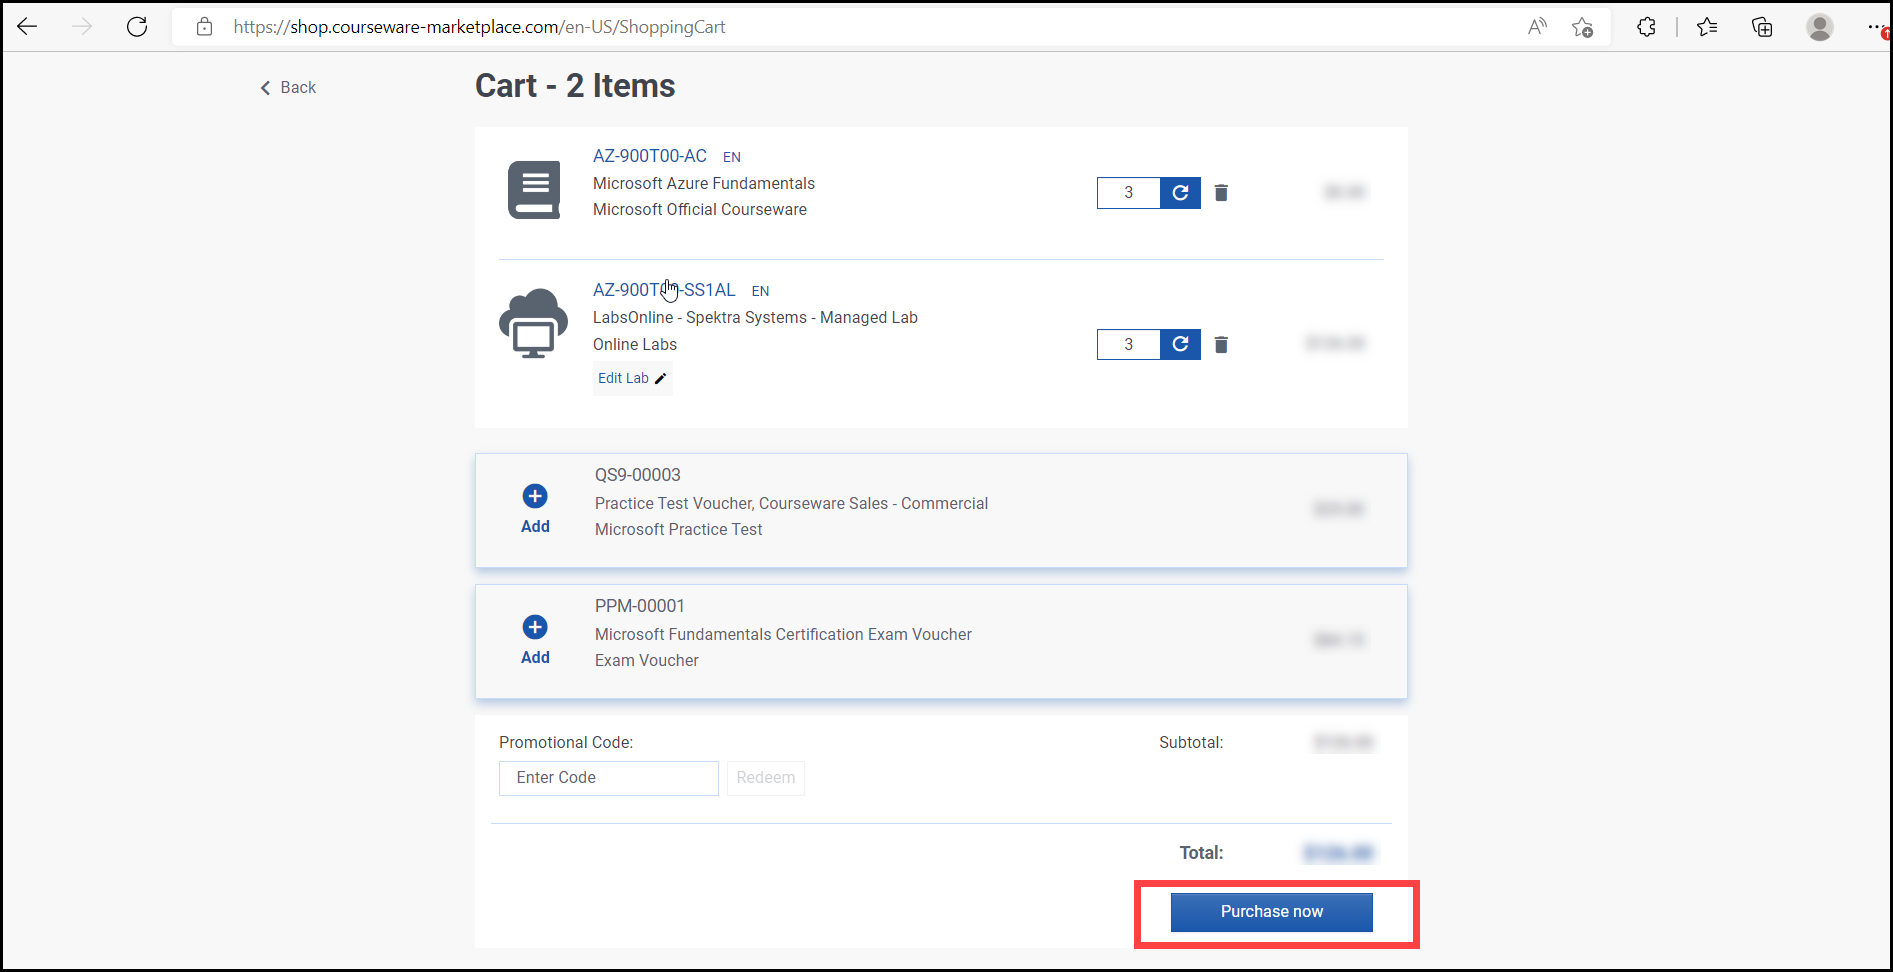Update quantity for Microsoft Azure Fundamentals courseware
The height and width of the screenshot is (972, 1893).
coord(1180,193)
